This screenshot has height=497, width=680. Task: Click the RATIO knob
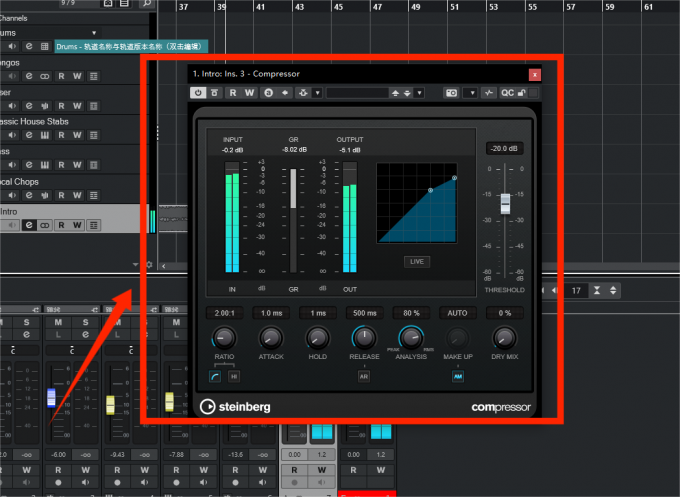coord(224,338)
